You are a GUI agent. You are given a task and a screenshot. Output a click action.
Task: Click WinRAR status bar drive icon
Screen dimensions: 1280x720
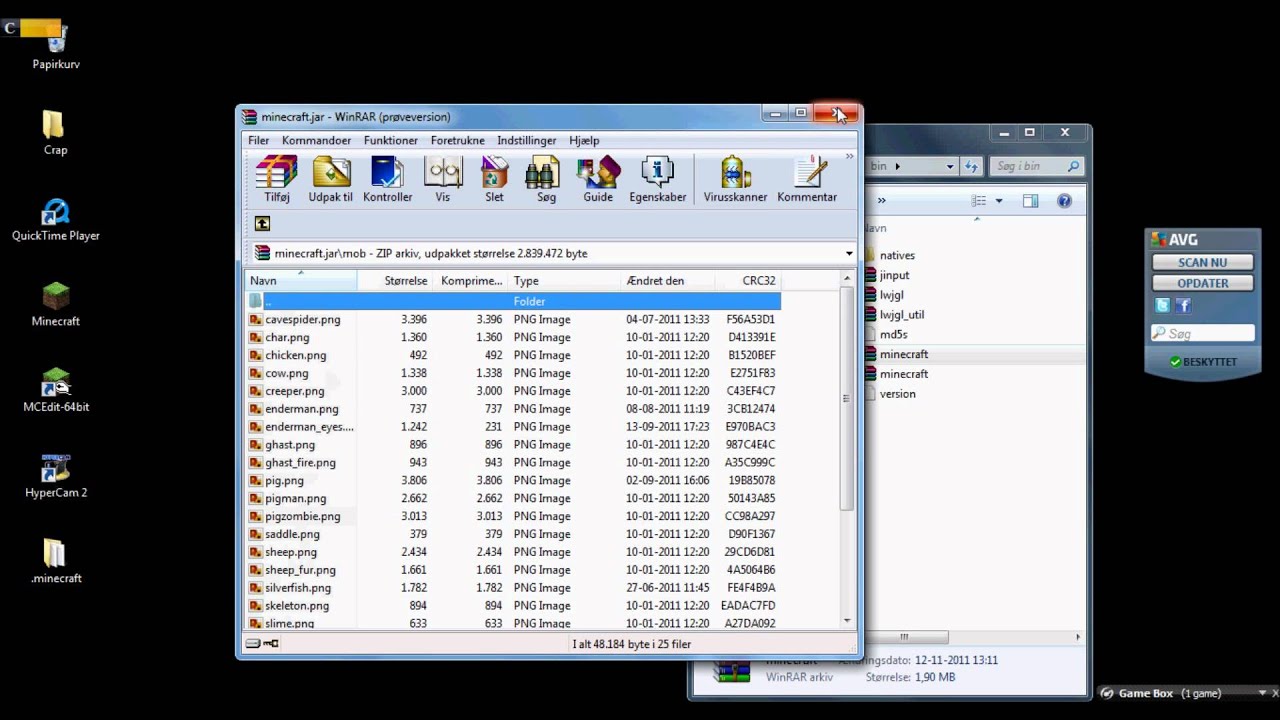253,644
